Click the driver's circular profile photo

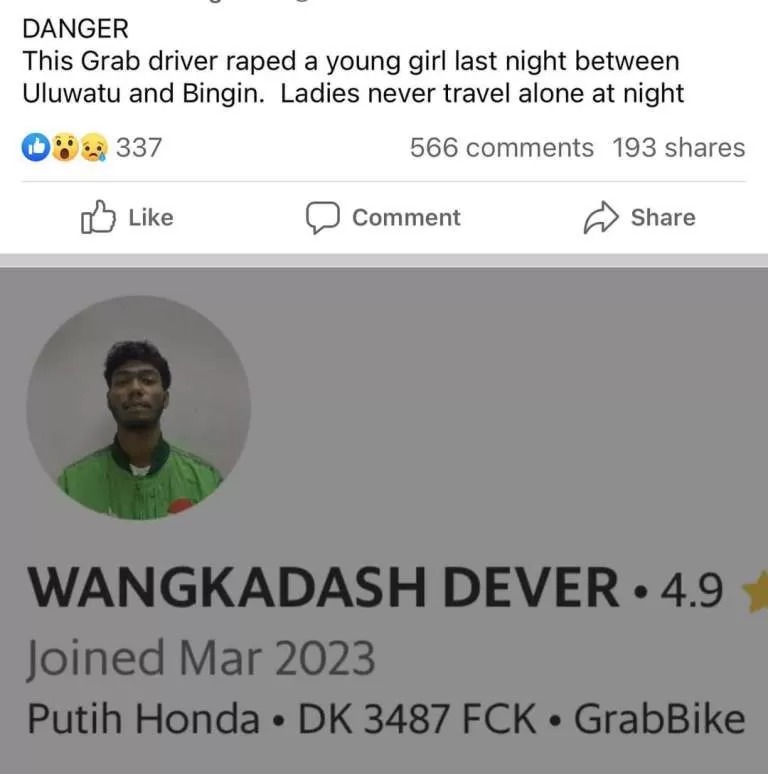pyautogui.click(x=138, y=407)
